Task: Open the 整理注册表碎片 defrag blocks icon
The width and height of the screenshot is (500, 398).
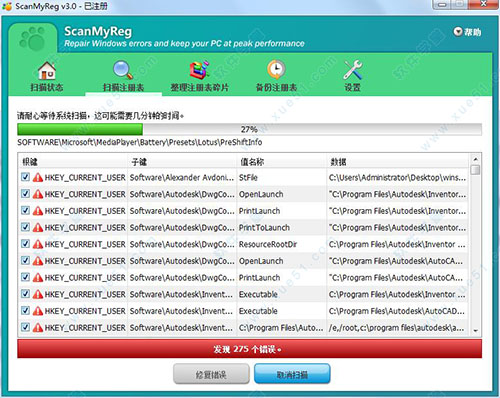Action: pos(199,70)
